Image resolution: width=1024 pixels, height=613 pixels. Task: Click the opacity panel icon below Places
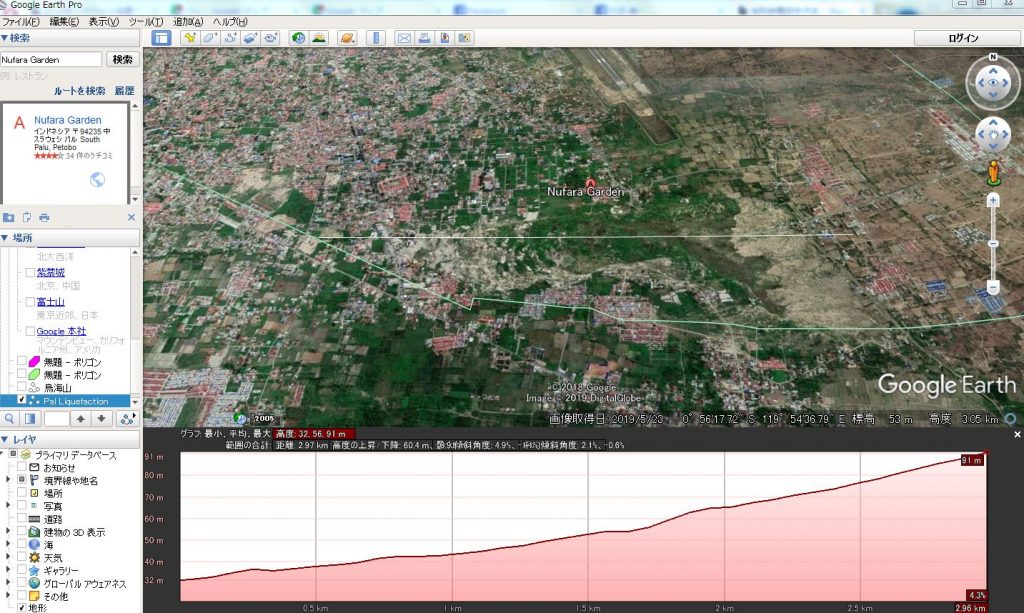(30, 418)
